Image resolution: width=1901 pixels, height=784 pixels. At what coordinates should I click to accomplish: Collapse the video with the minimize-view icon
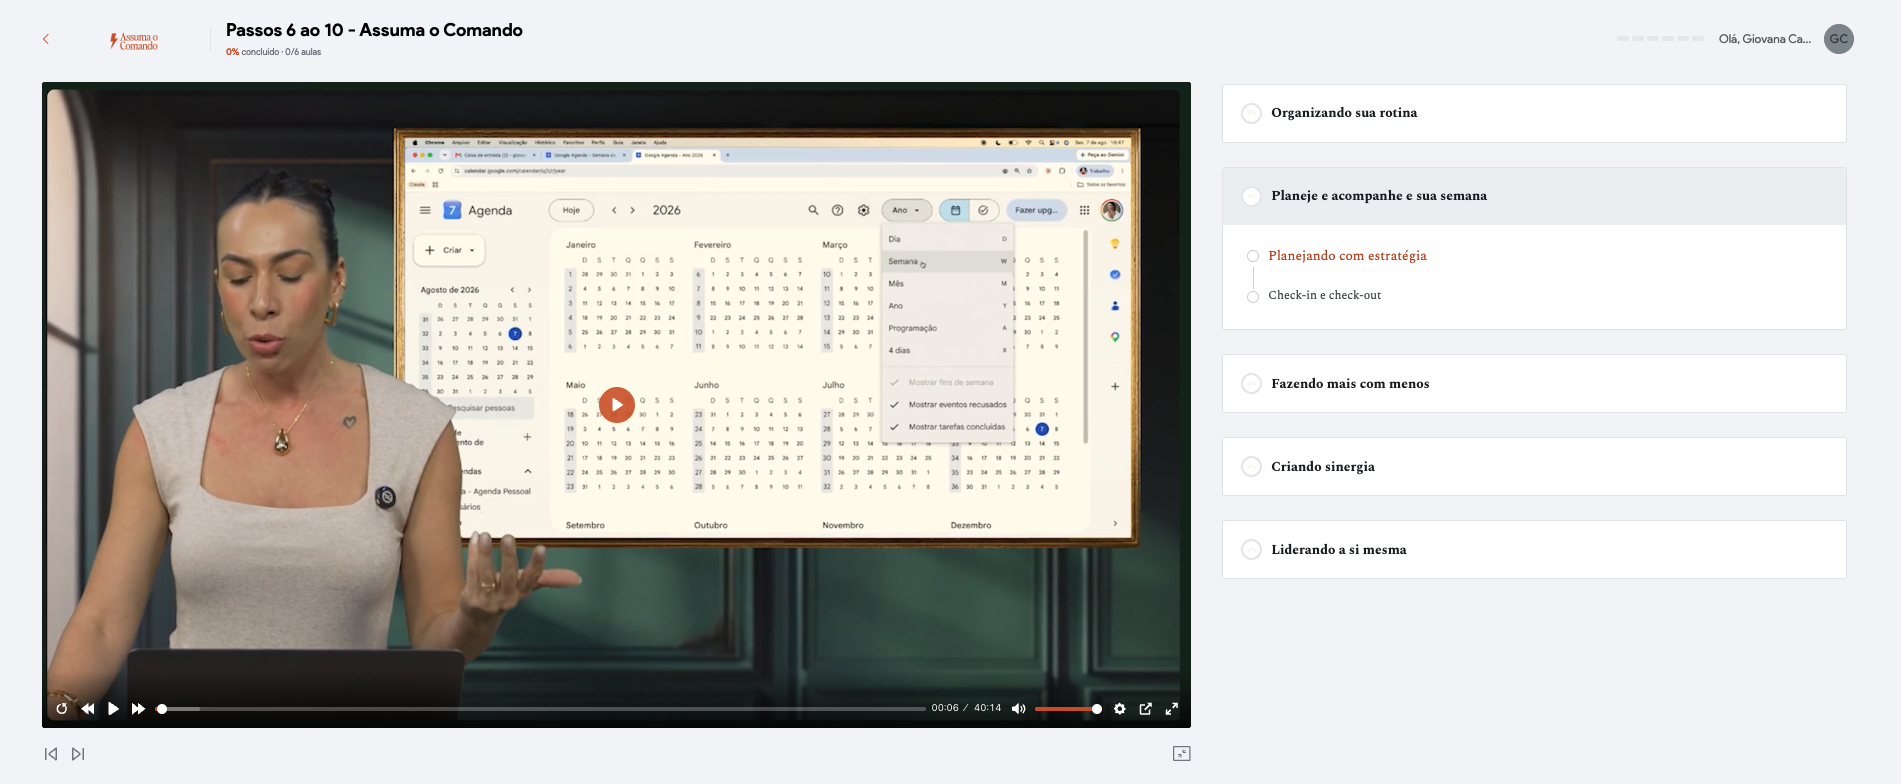[1181, 754]
